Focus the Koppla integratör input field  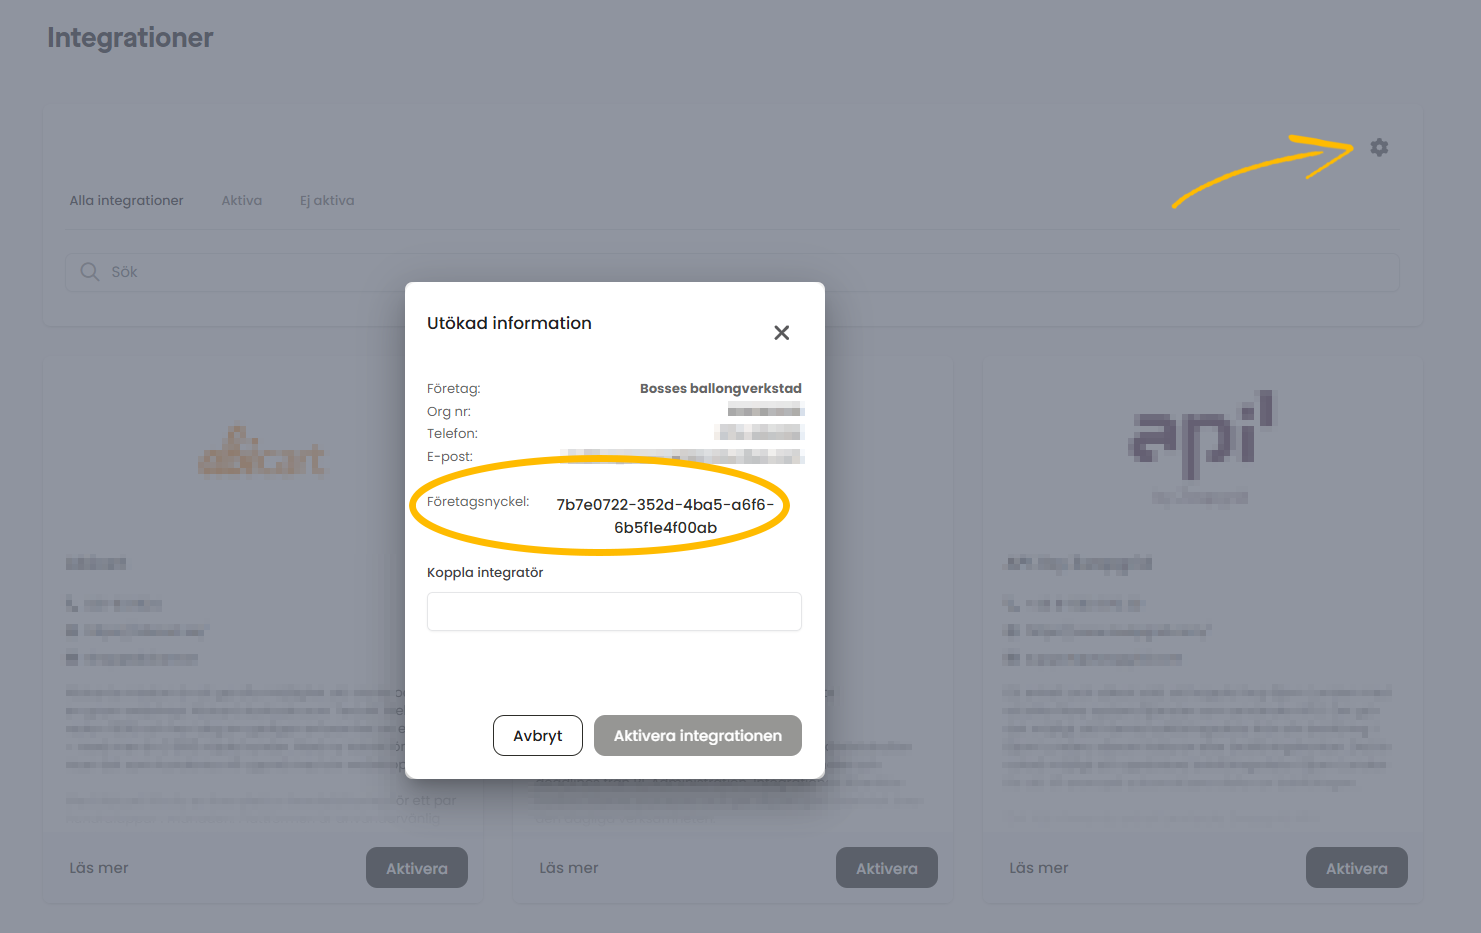point(614,611)
